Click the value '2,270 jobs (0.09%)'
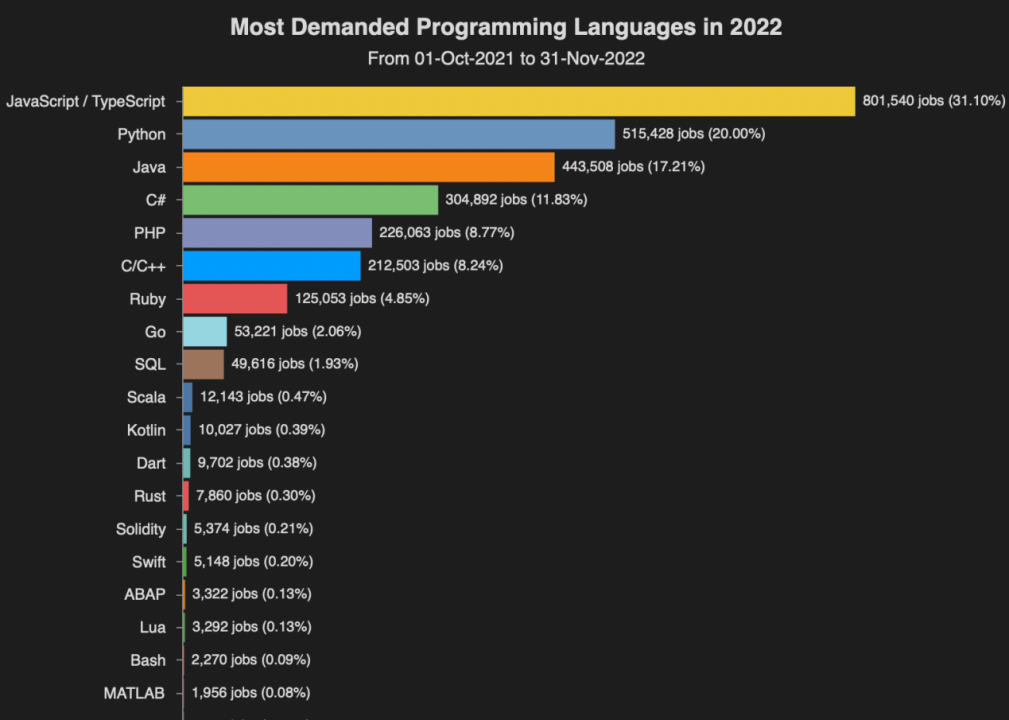1009x720 pixels. (250, 660)
